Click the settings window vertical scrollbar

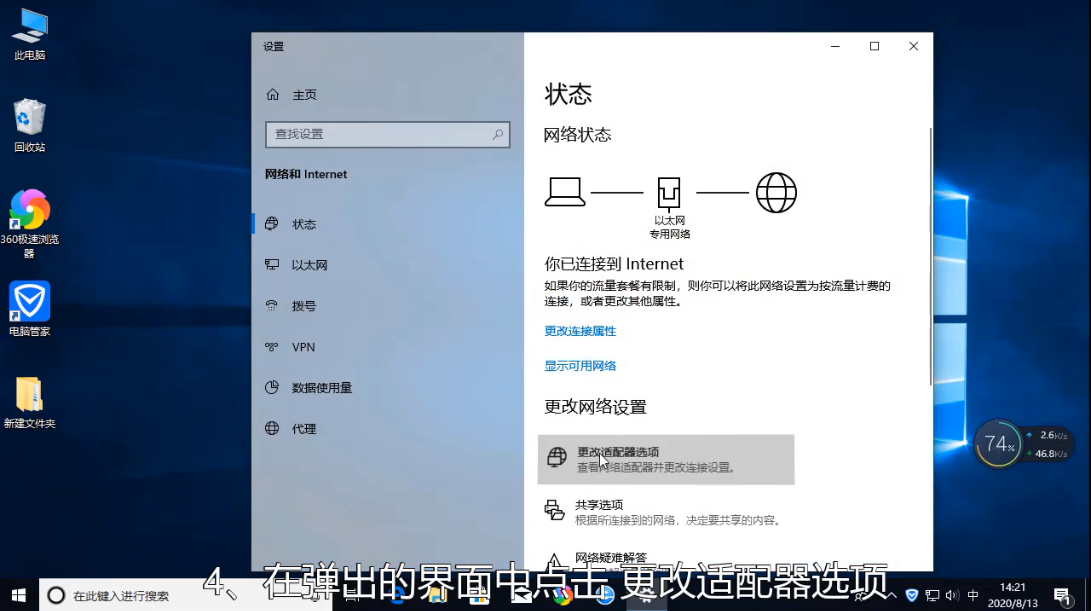point(930,256)
